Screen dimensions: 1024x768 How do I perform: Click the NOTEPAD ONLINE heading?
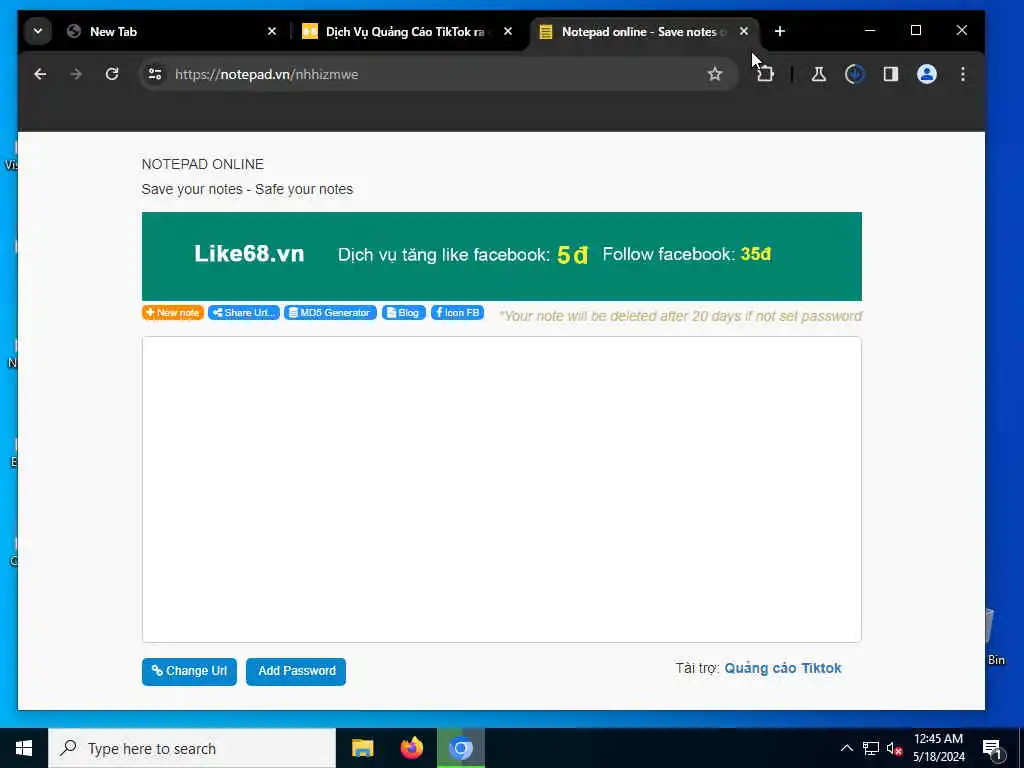coord(202,165)
